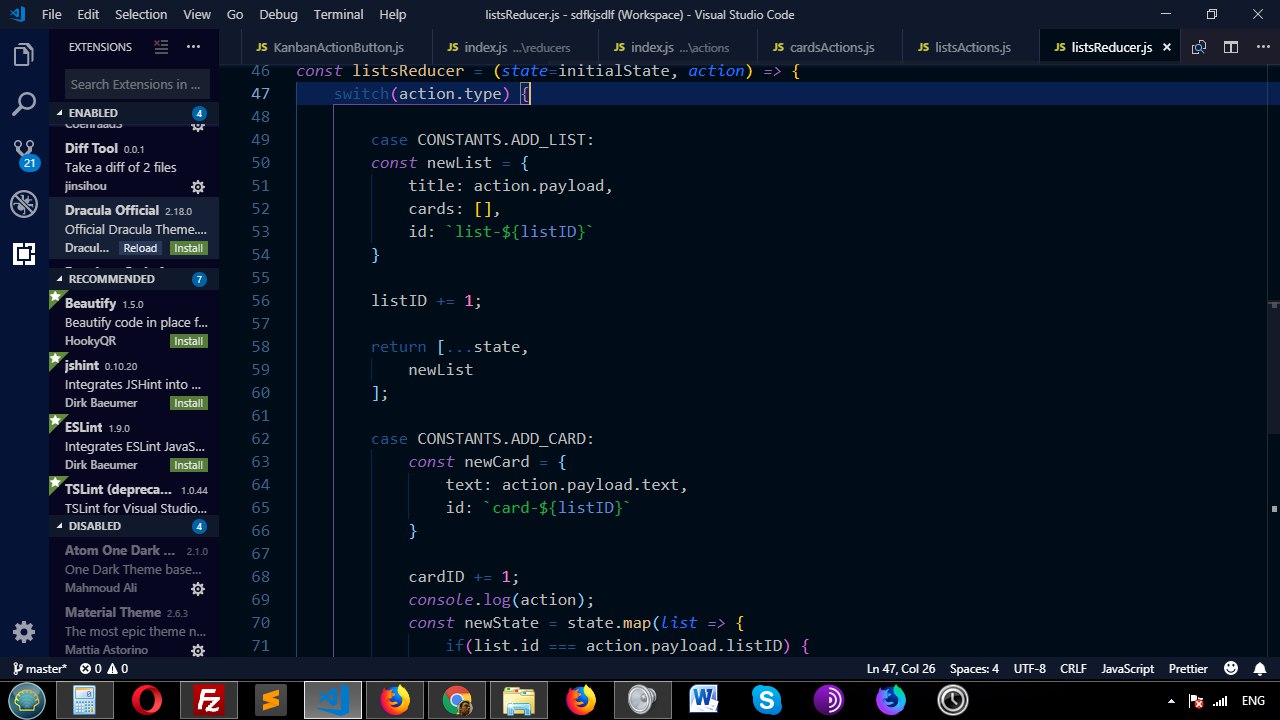Click the errors and warnings status indicator
The width and height of the screenshot is (1280, 720).
pyautogui.click(x=104, y=669)
